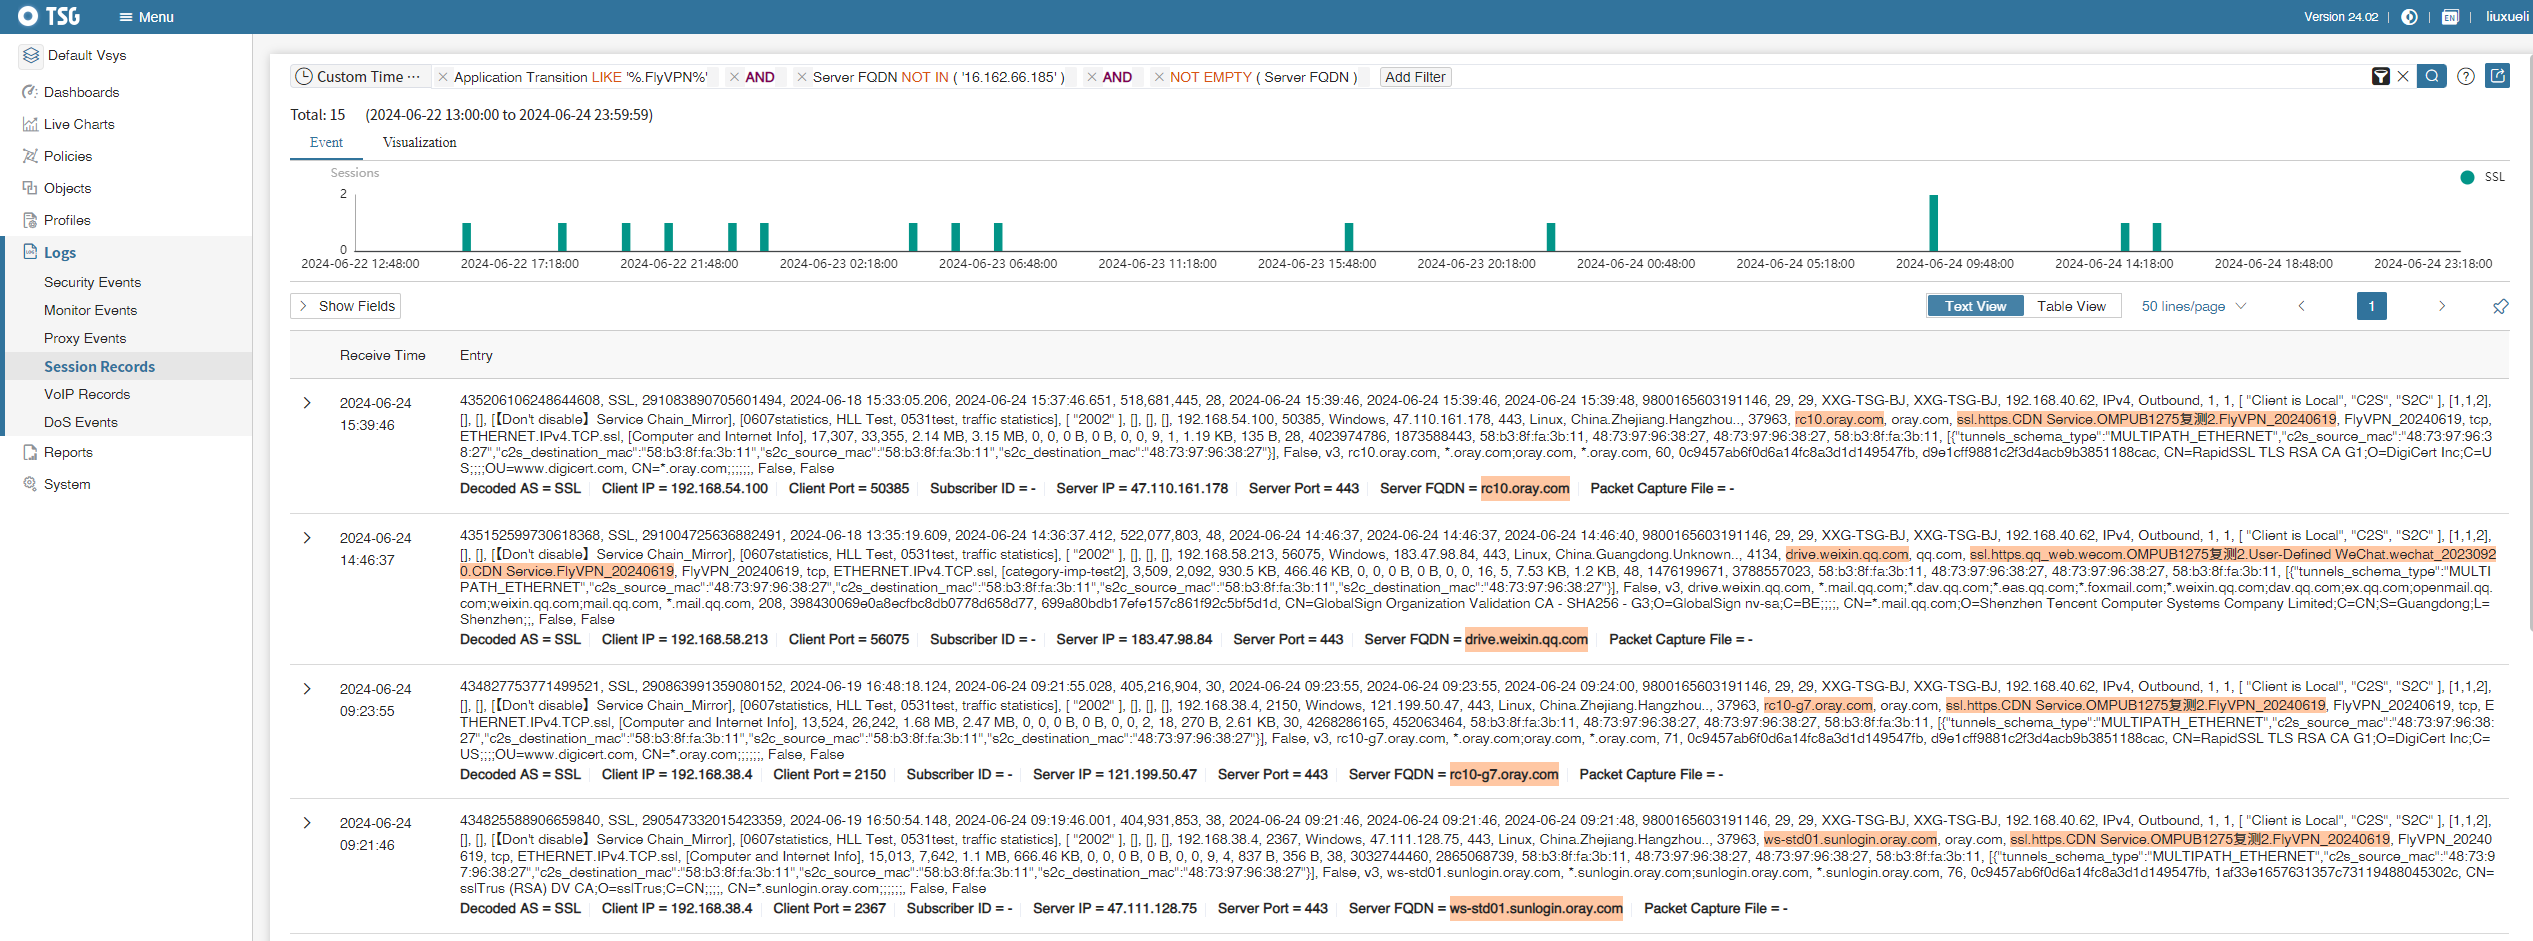The height and width of the screenshot is (941, 2533).
Task: Clear all filters with X icon
Action: tap(2403, 77)
